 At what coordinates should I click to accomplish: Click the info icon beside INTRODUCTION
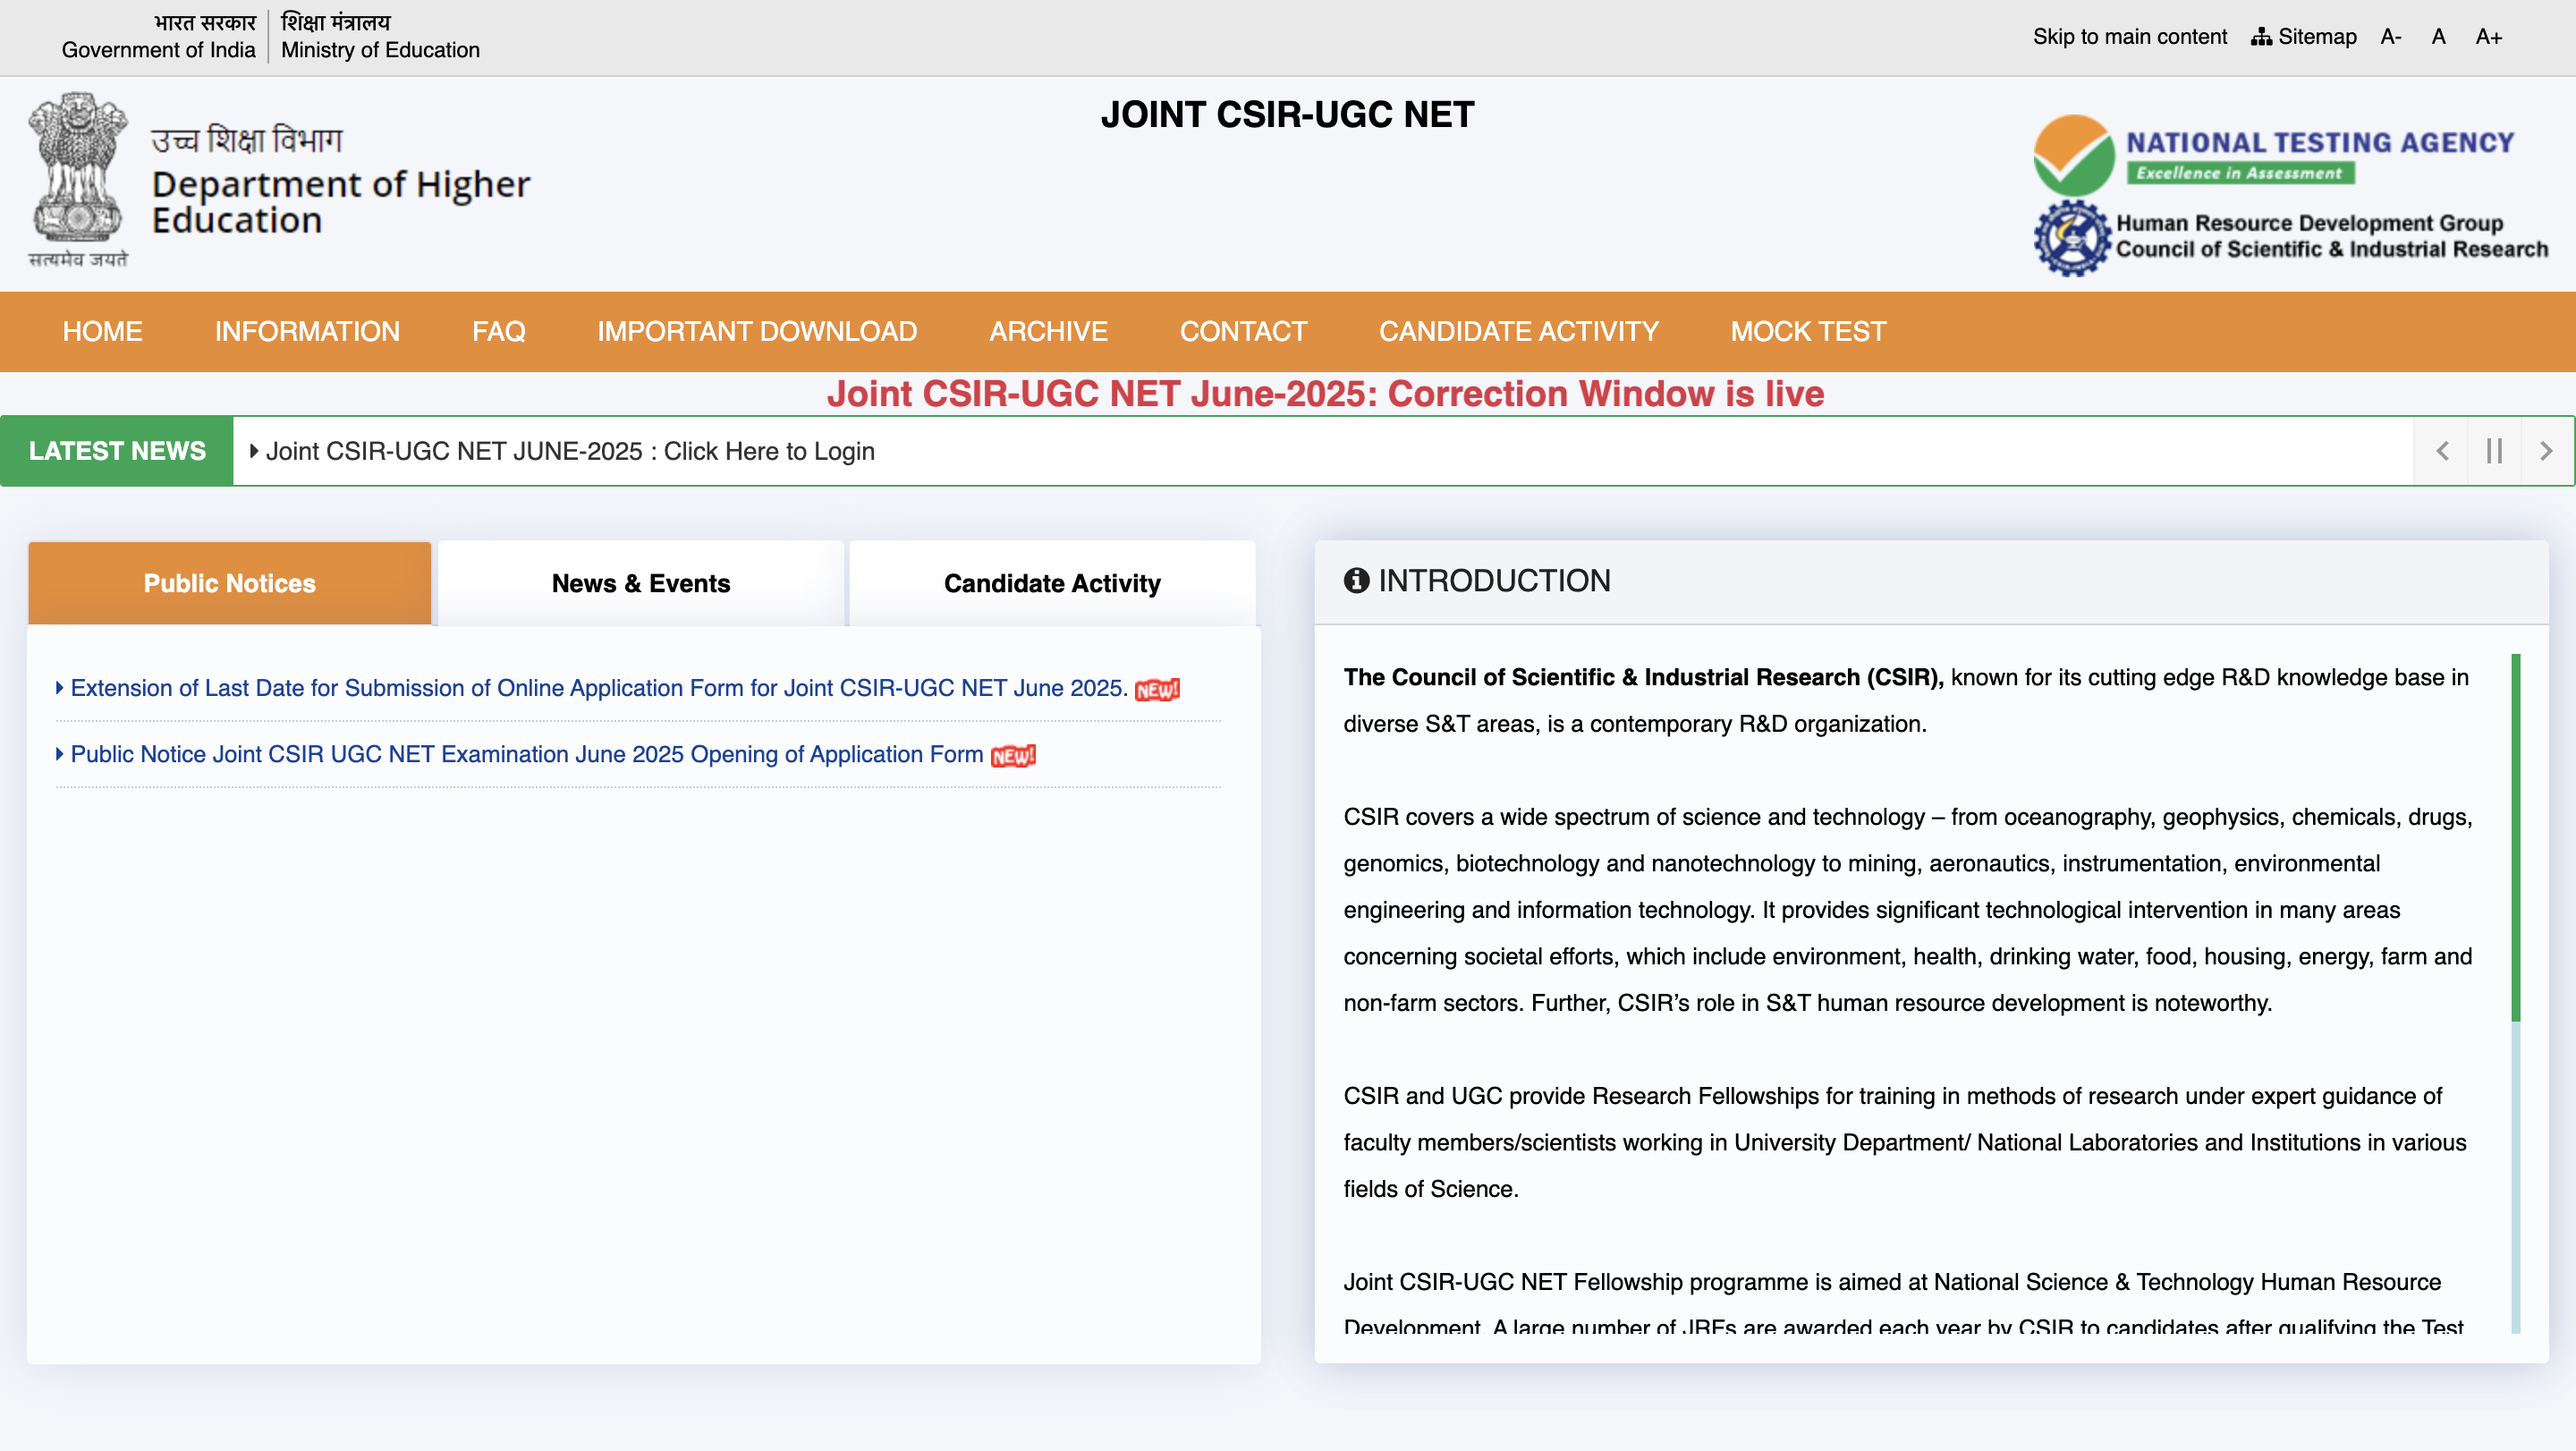(x=1356, y=581)
